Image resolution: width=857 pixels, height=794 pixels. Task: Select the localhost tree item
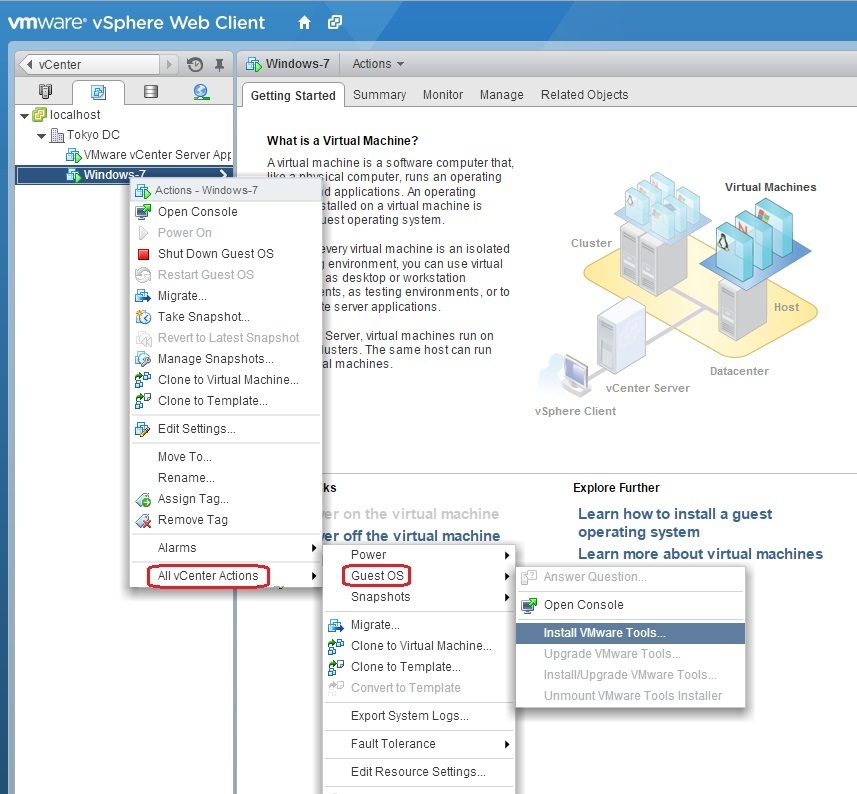click(75, 115)
